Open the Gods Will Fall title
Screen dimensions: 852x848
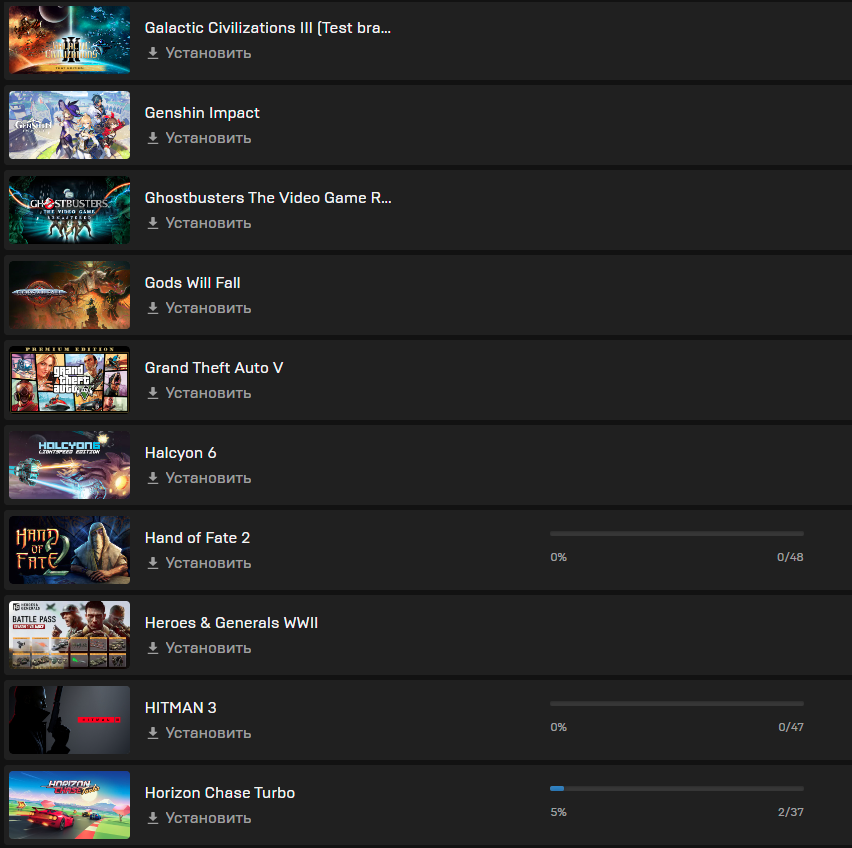[x=192, y=283]
